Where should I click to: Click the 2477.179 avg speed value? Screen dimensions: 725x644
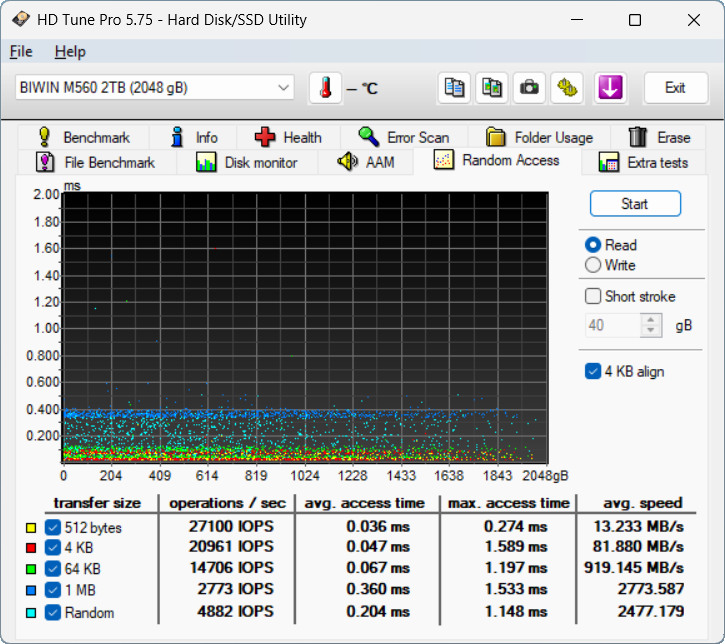[x=651, y=611]
